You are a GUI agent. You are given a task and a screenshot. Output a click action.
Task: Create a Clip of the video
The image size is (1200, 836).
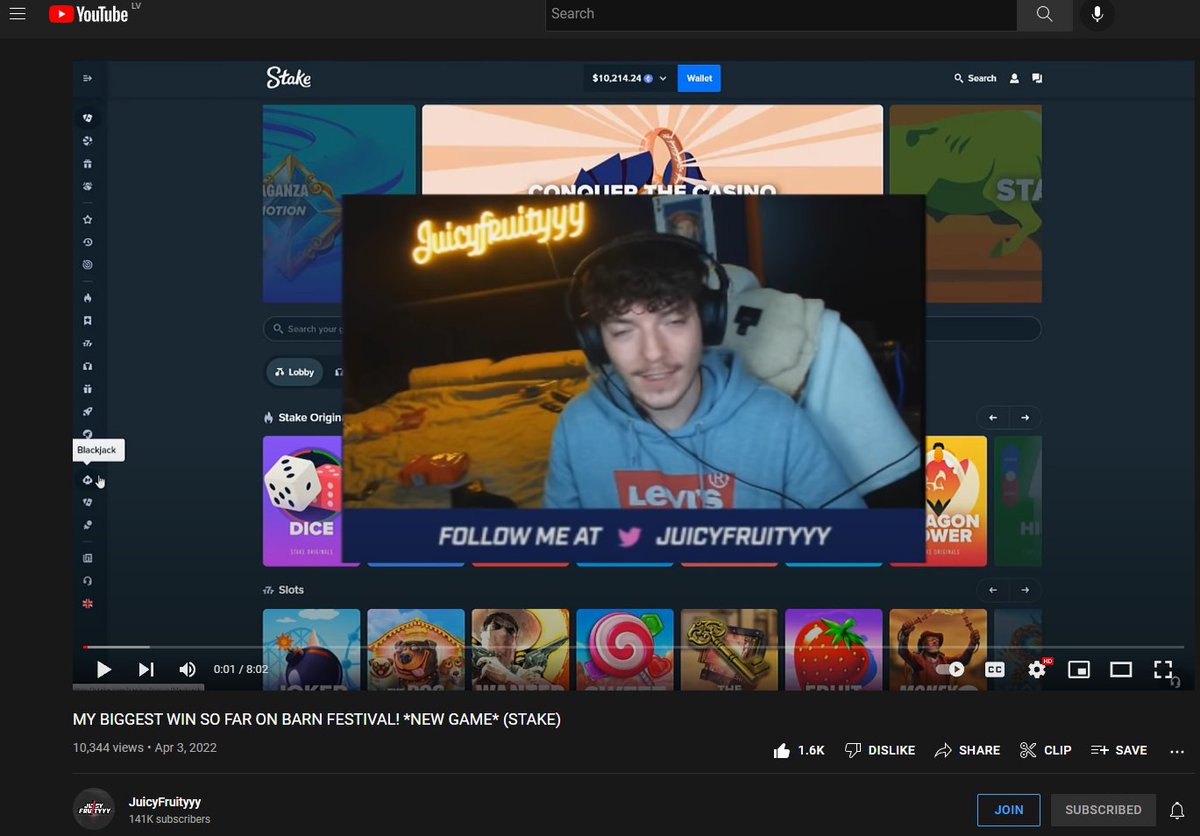[x=1045, y=750]
